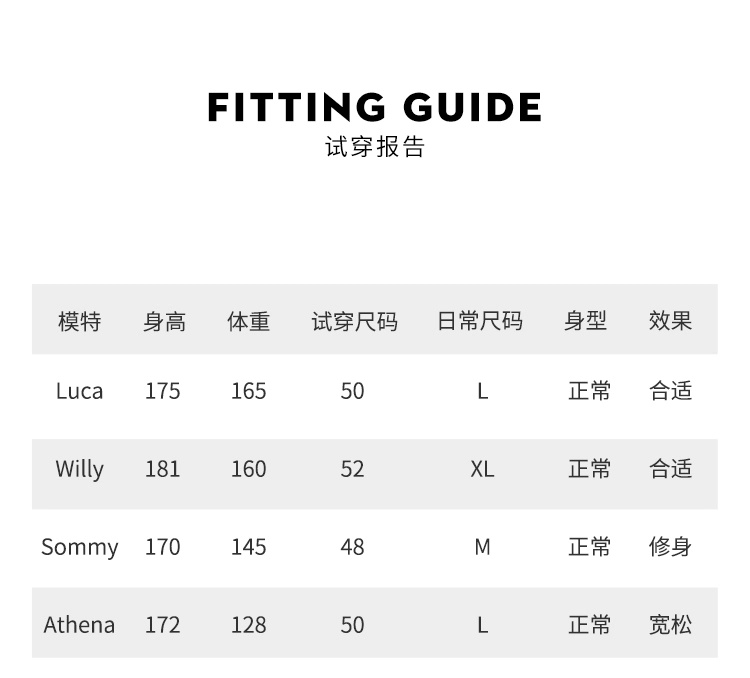Image resolution: width=750 pixels, height=678 pixels.
Task: Click the 效果 column header
Action: click(x=670, y=321)
